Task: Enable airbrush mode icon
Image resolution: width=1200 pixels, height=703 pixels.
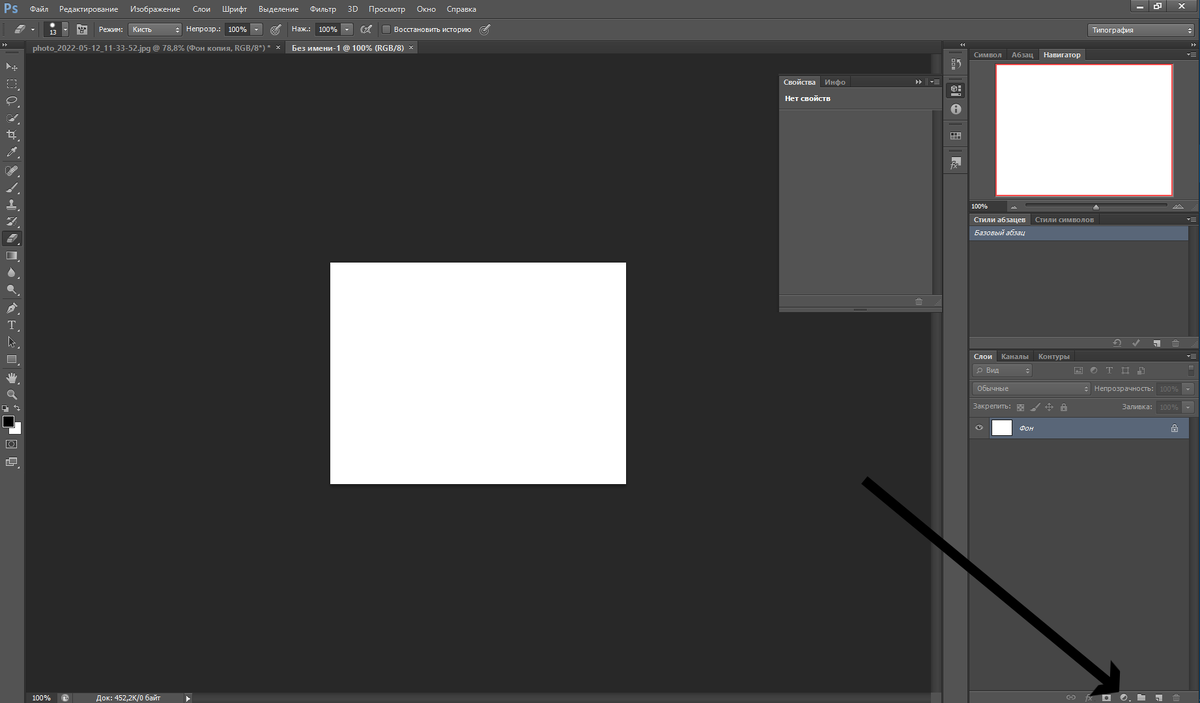Action: pos(366,30)
